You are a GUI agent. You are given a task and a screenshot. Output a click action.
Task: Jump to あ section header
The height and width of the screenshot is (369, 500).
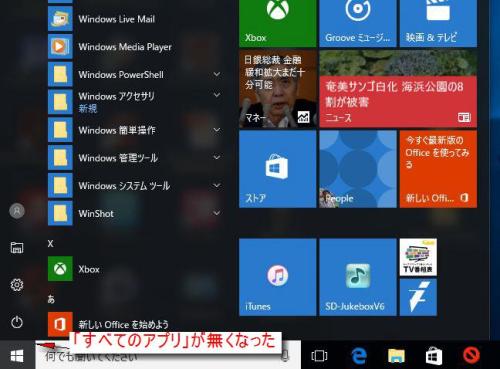click(51, 299)
